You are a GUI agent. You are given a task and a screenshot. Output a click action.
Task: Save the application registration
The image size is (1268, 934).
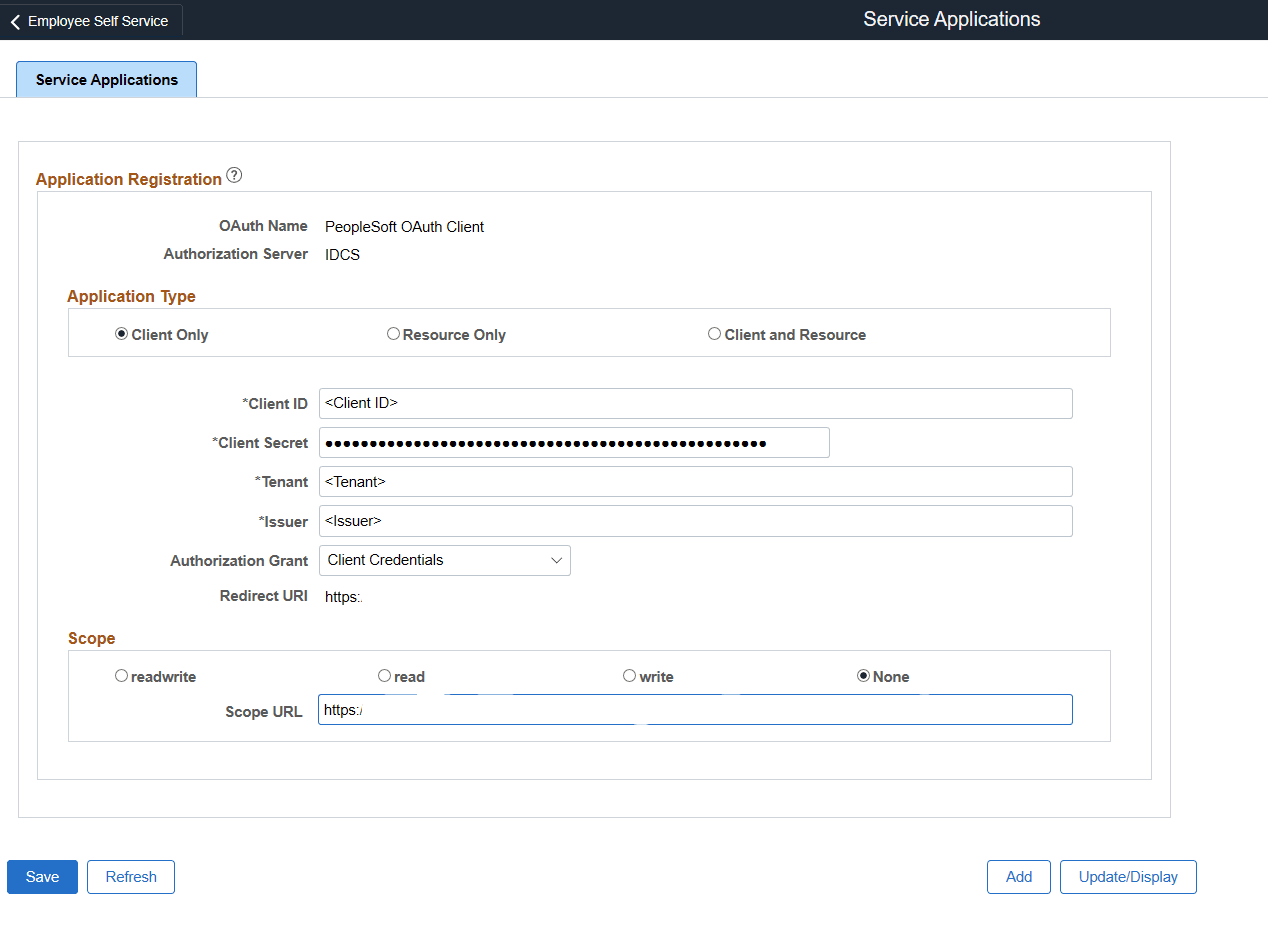coord(41,876)
